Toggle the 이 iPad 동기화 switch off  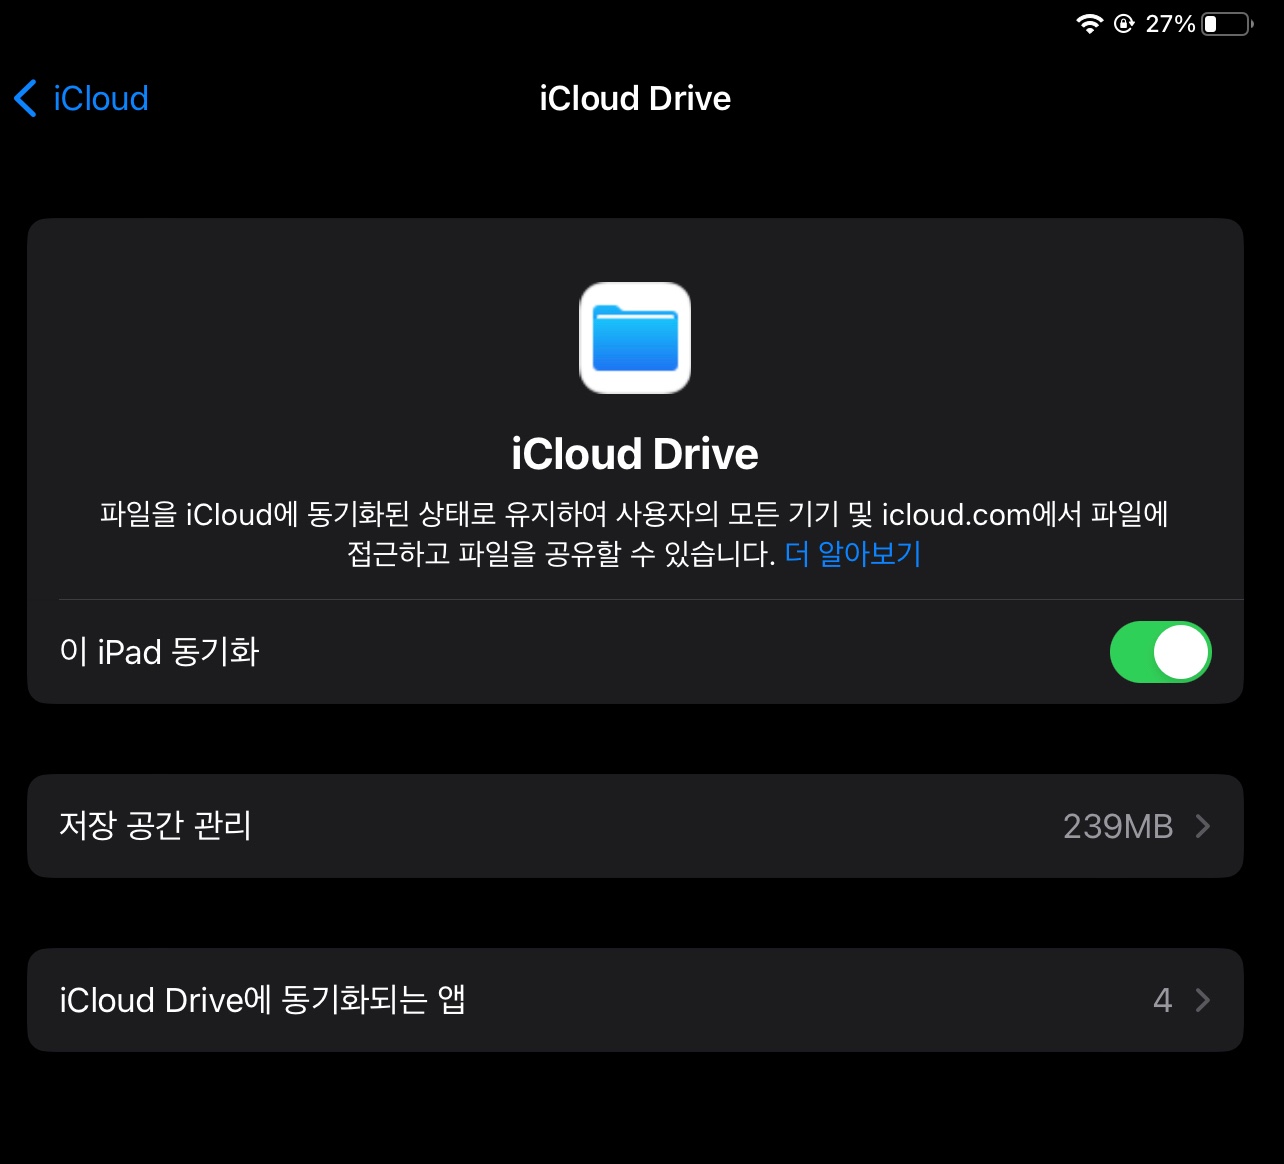click(1160, 652)
